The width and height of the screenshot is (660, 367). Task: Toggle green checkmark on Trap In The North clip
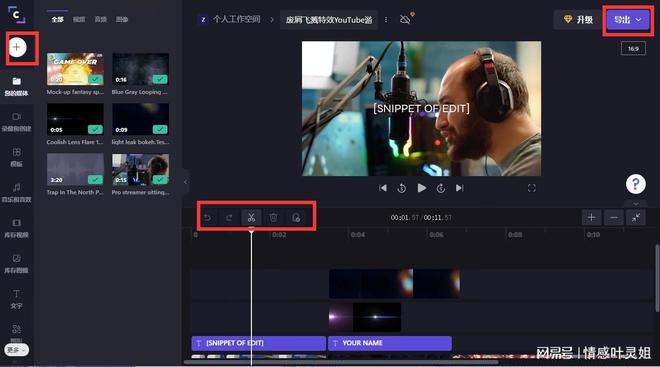[96, 180]
